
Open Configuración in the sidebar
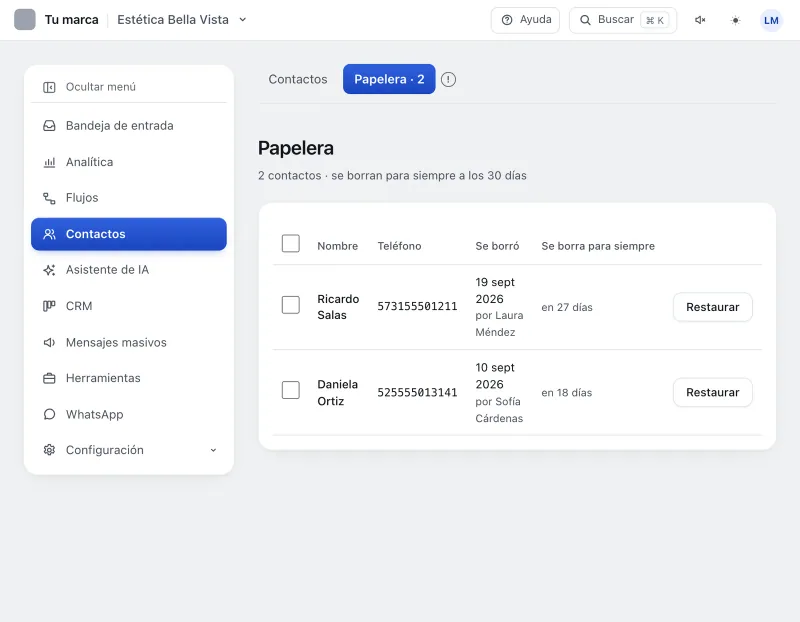coord(129,450)
